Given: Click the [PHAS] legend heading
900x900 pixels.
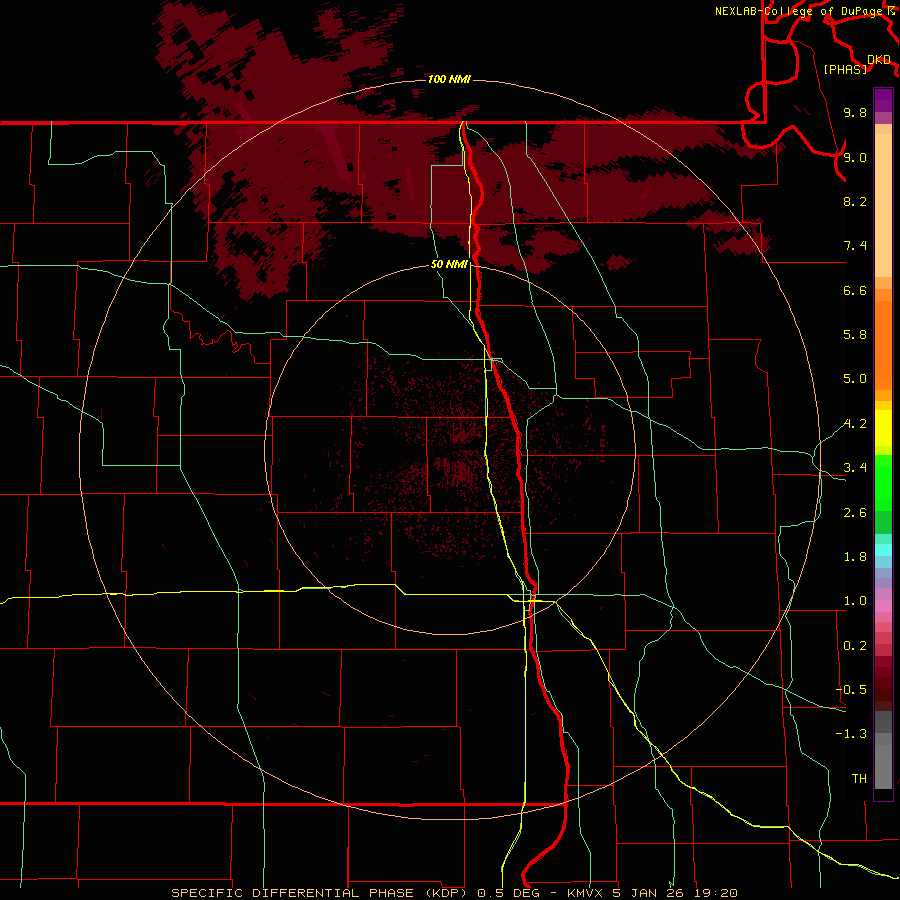Looking at the screenshot, I should [x=845, y=69].
